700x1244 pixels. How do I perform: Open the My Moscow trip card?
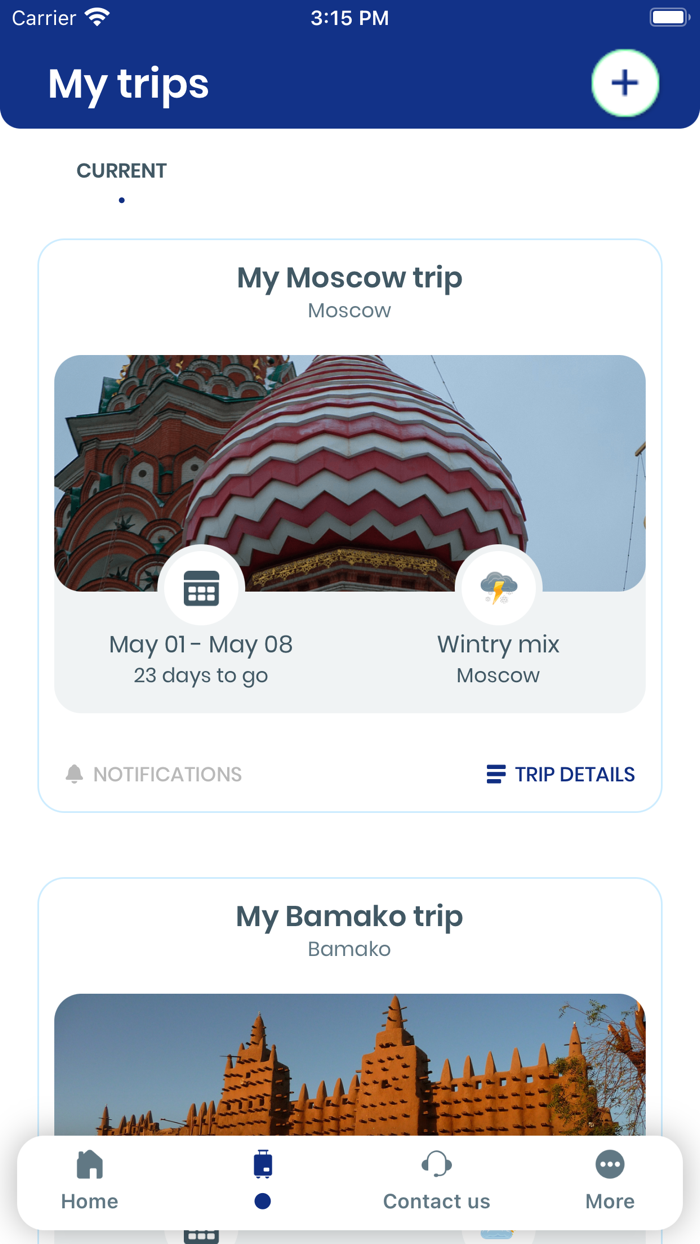tap(349, 277)
